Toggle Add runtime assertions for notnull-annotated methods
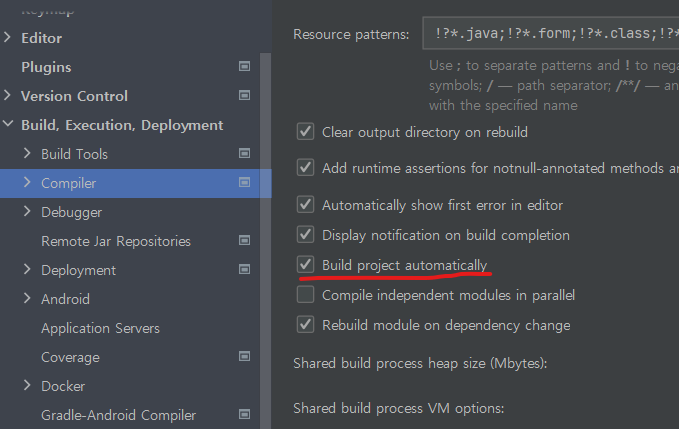Image resolution: width=679 pixels, height=429 pixels. pyautogui.click(x=305, y=168)
